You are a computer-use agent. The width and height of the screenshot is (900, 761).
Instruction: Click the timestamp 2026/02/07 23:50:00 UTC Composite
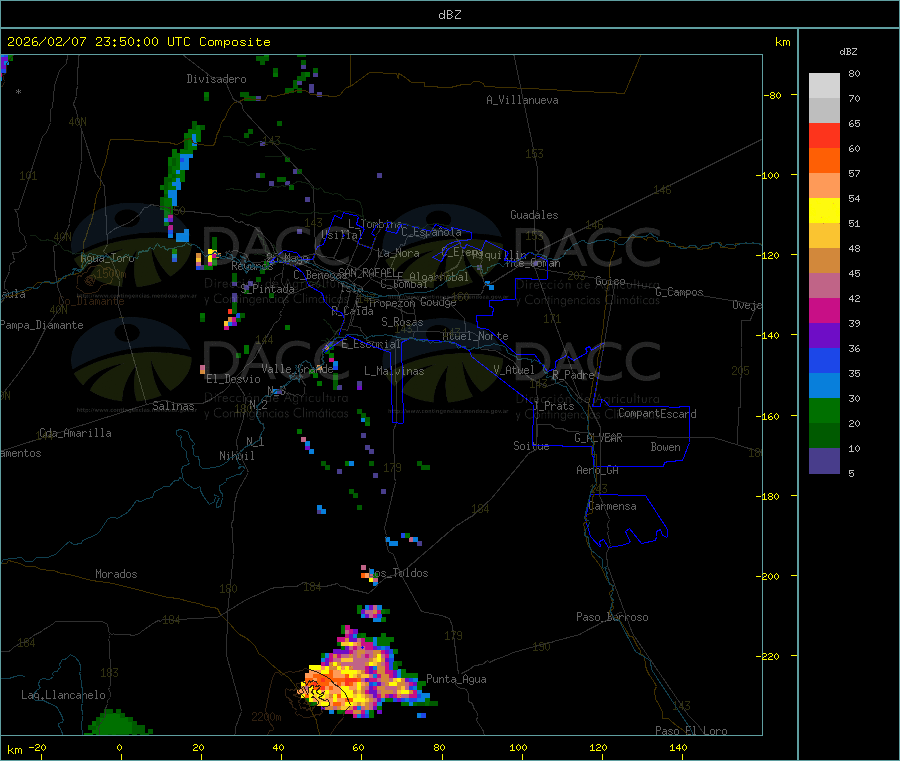click(x=138, y=42)
